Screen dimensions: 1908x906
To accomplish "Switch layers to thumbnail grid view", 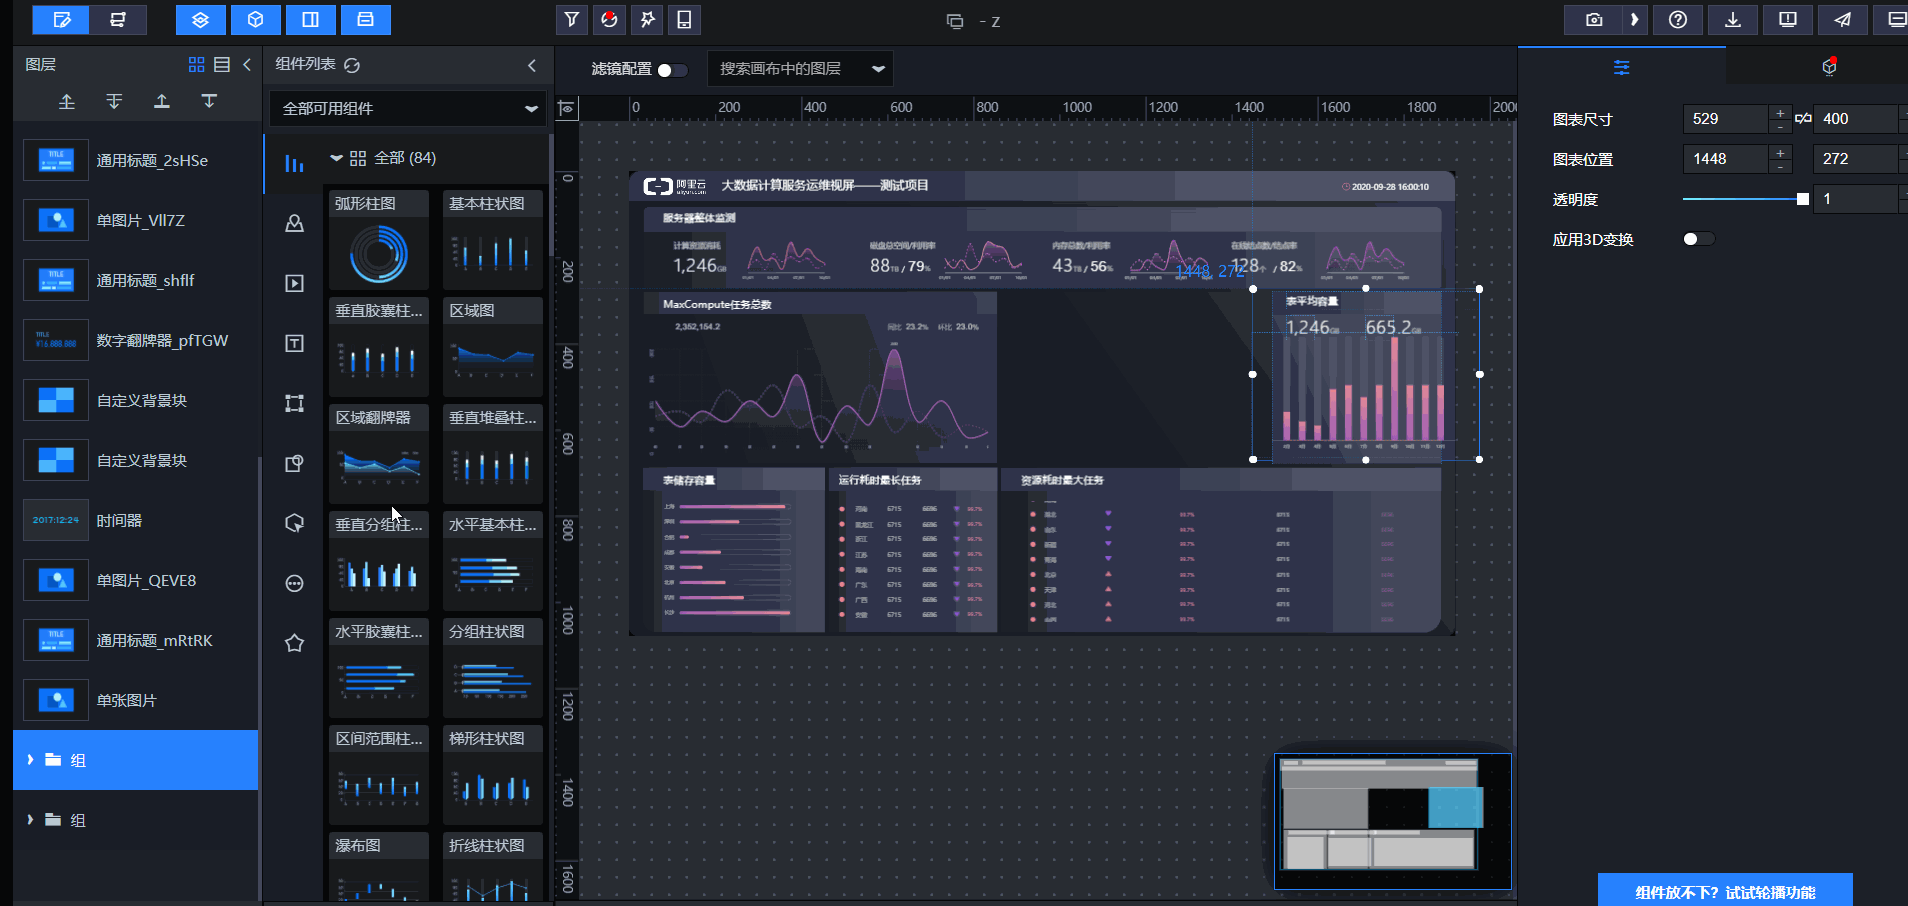I will [196, 64].
